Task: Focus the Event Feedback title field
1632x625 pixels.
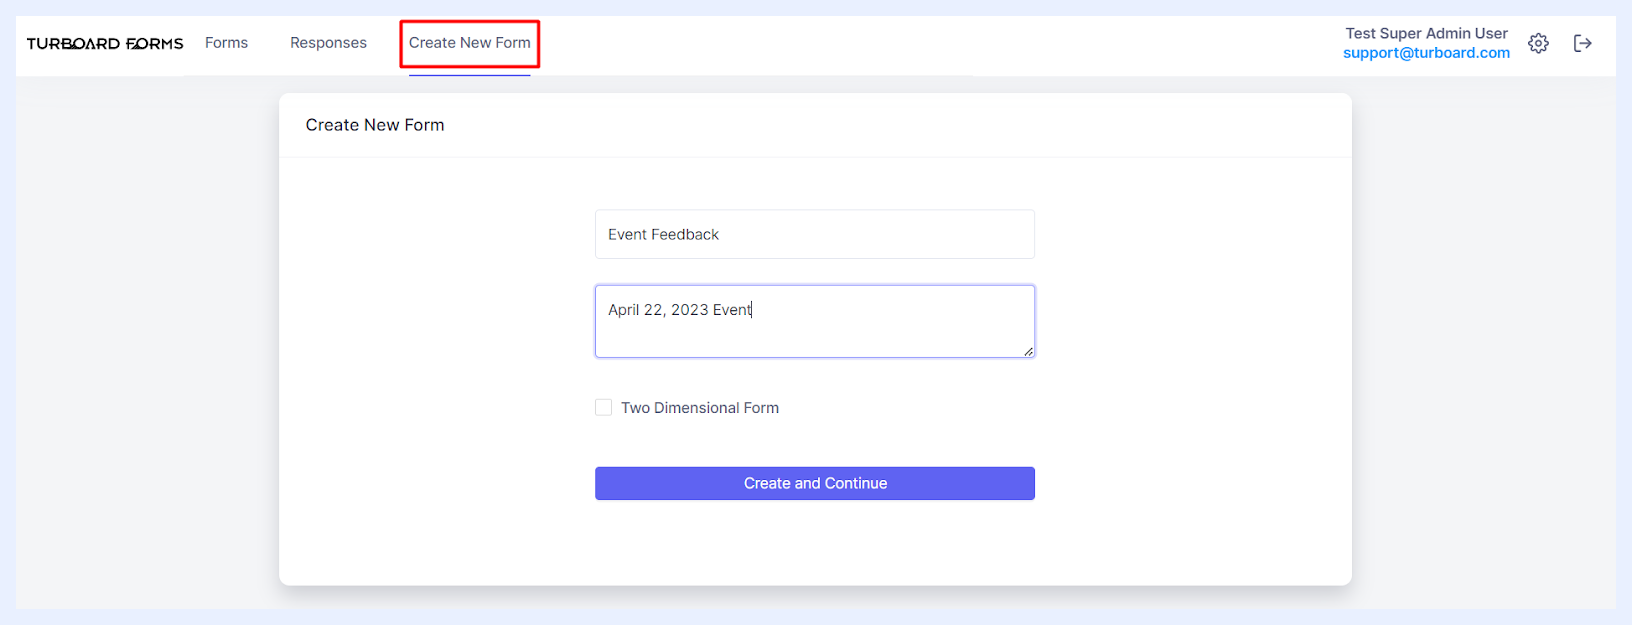Action: (x=815, y=234)
